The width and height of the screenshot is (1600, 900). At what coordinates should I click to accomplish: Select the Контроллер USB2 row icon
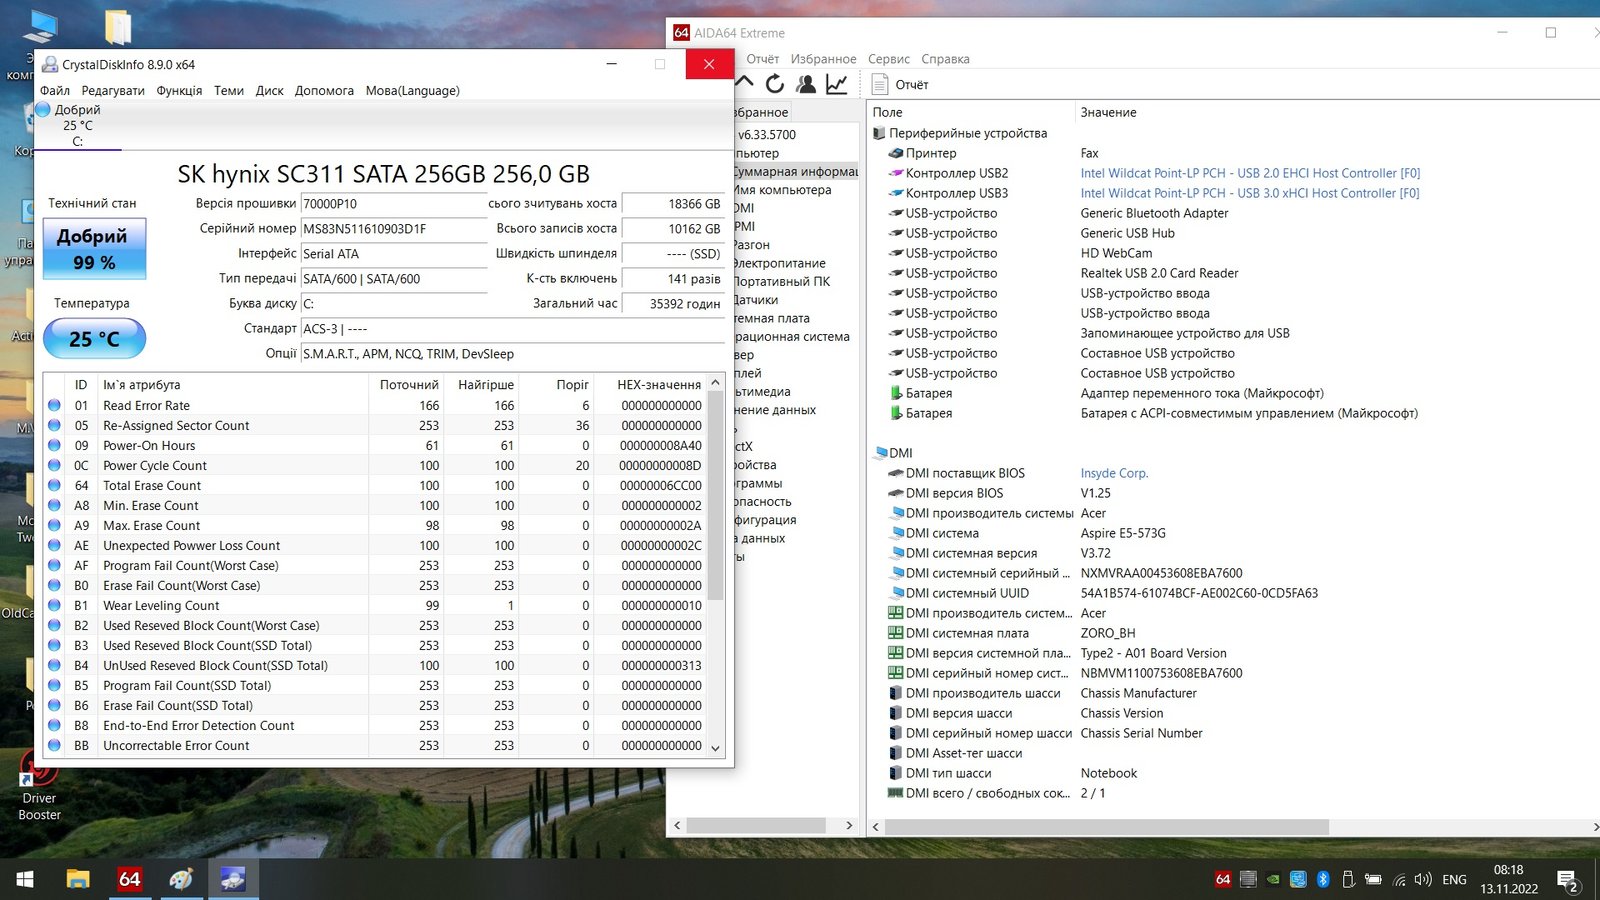coord(896,173)
